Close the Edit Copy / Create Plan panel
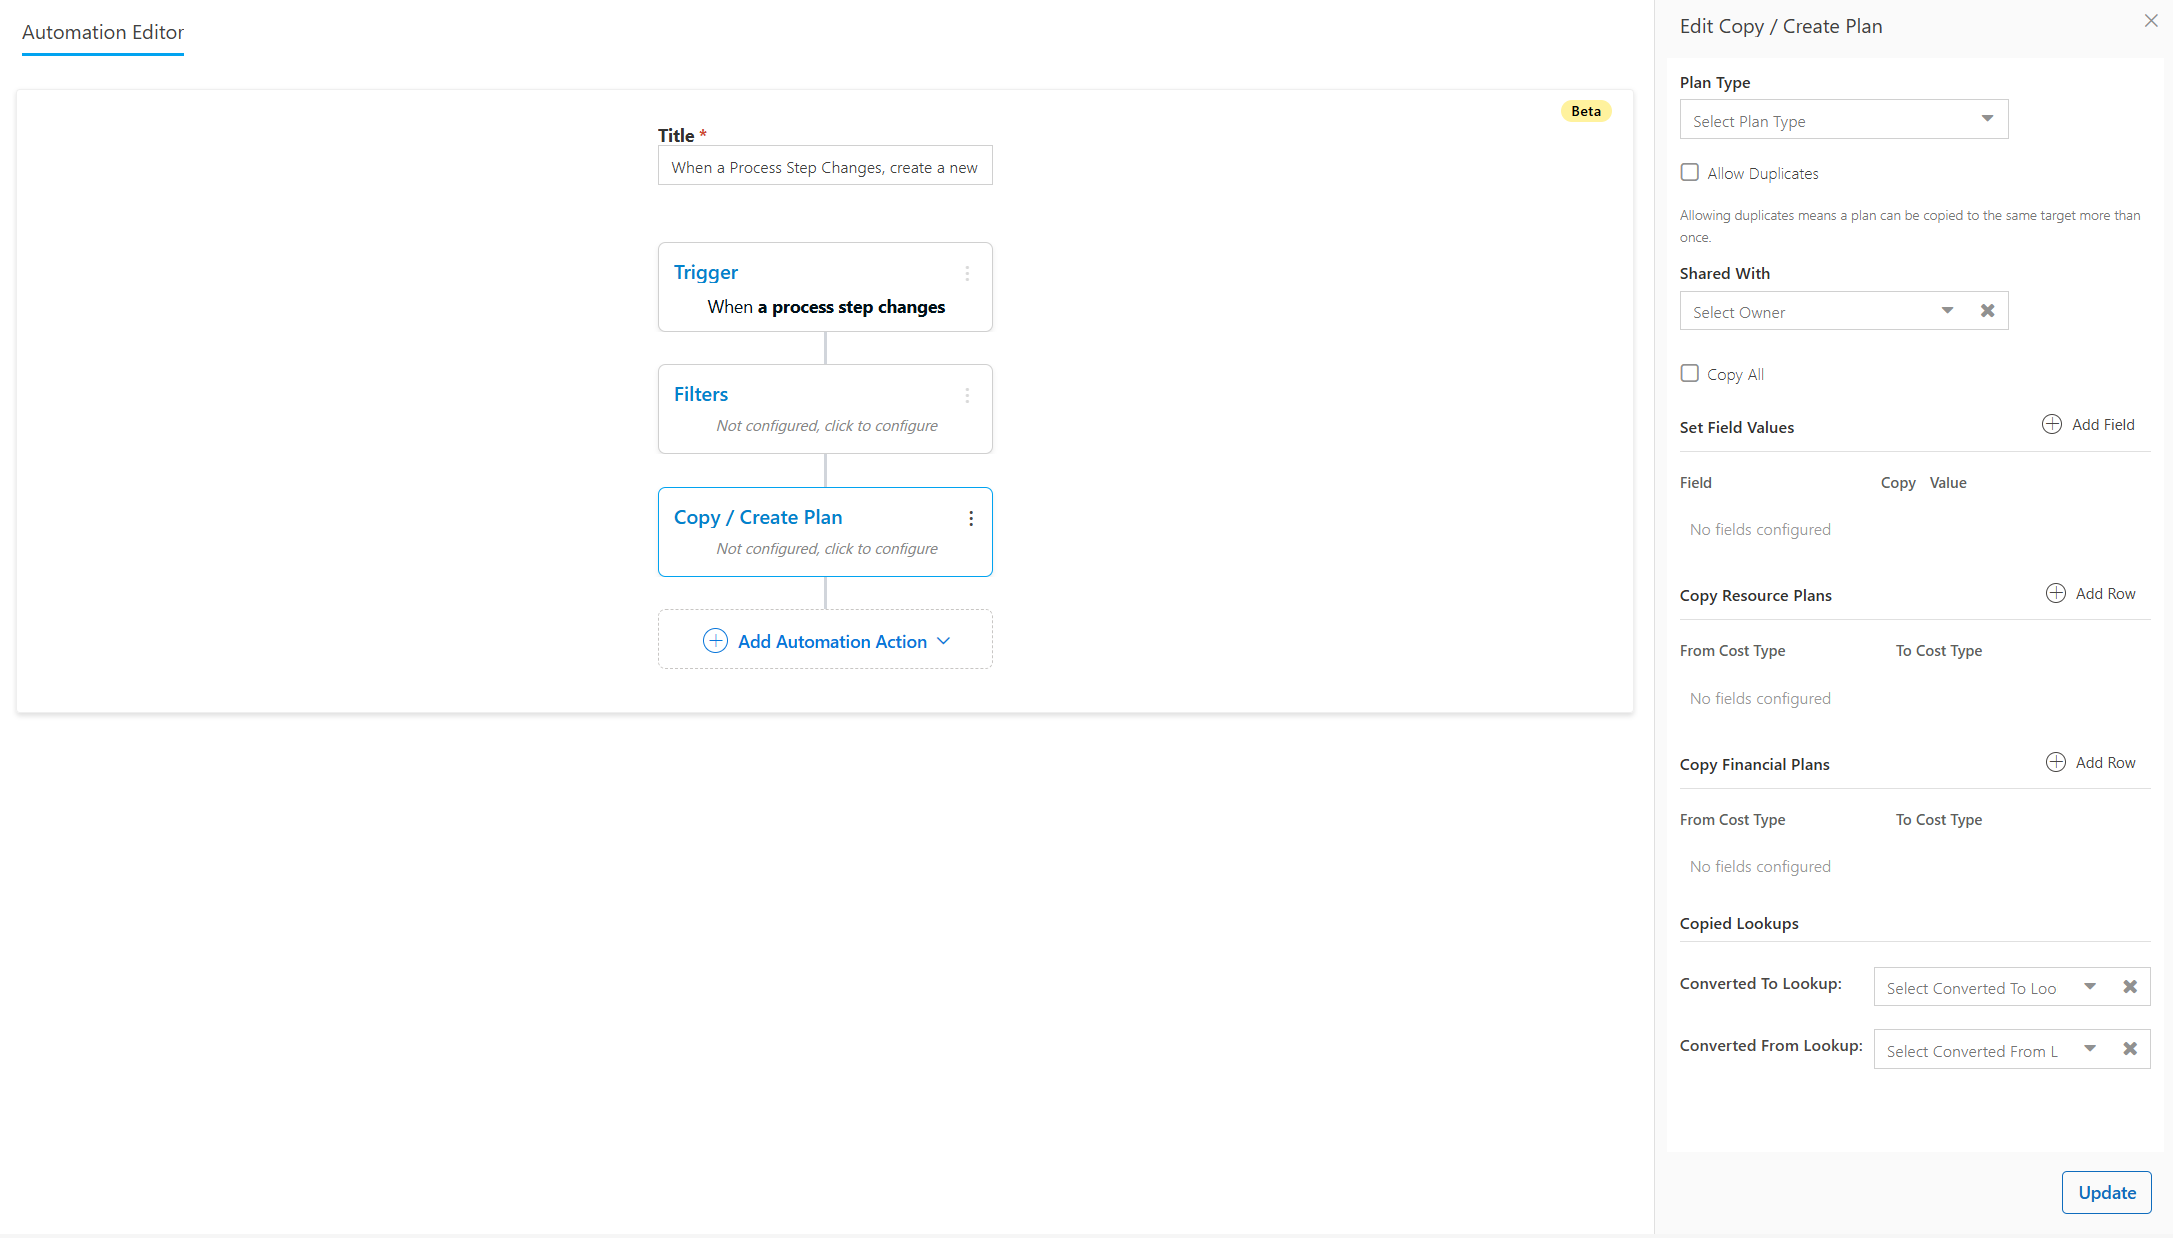2173x1238 pixels. click(2151, 21)
